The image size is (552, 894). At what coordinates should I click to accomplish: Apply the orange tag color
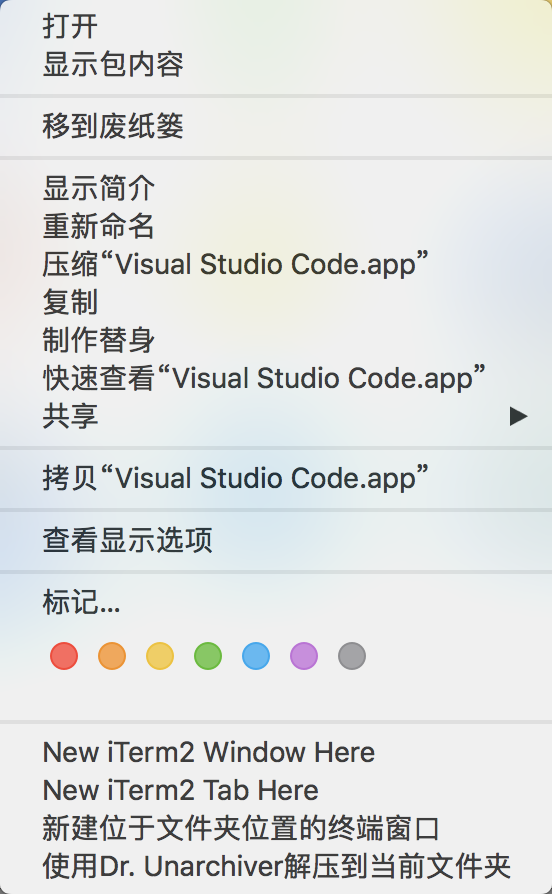(x=112, y=656)
